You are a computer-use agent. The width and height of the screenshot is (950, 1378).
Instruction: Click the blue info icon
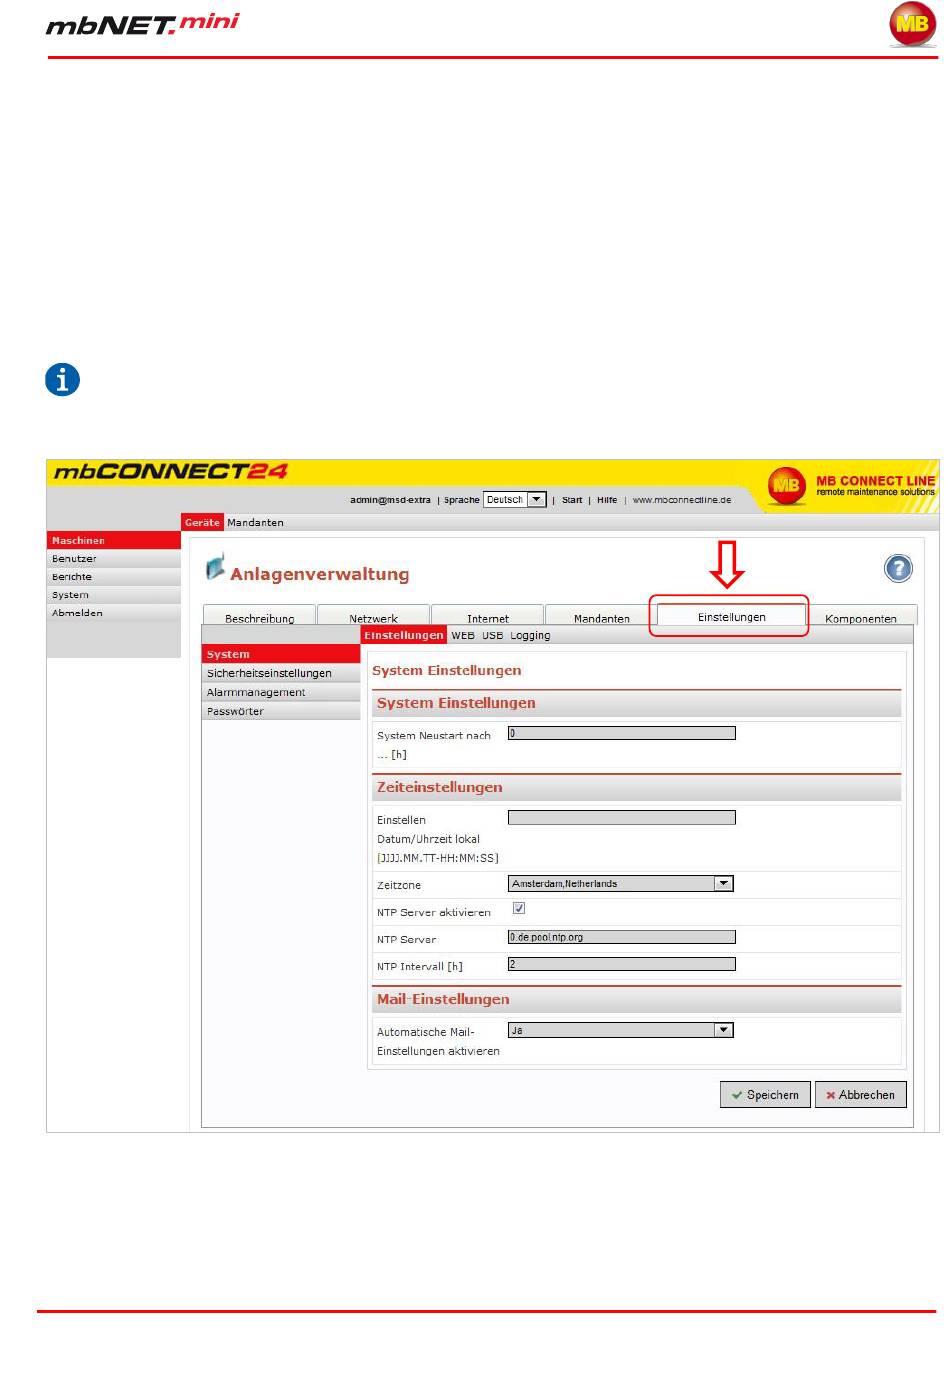click(x=63, y=380)
